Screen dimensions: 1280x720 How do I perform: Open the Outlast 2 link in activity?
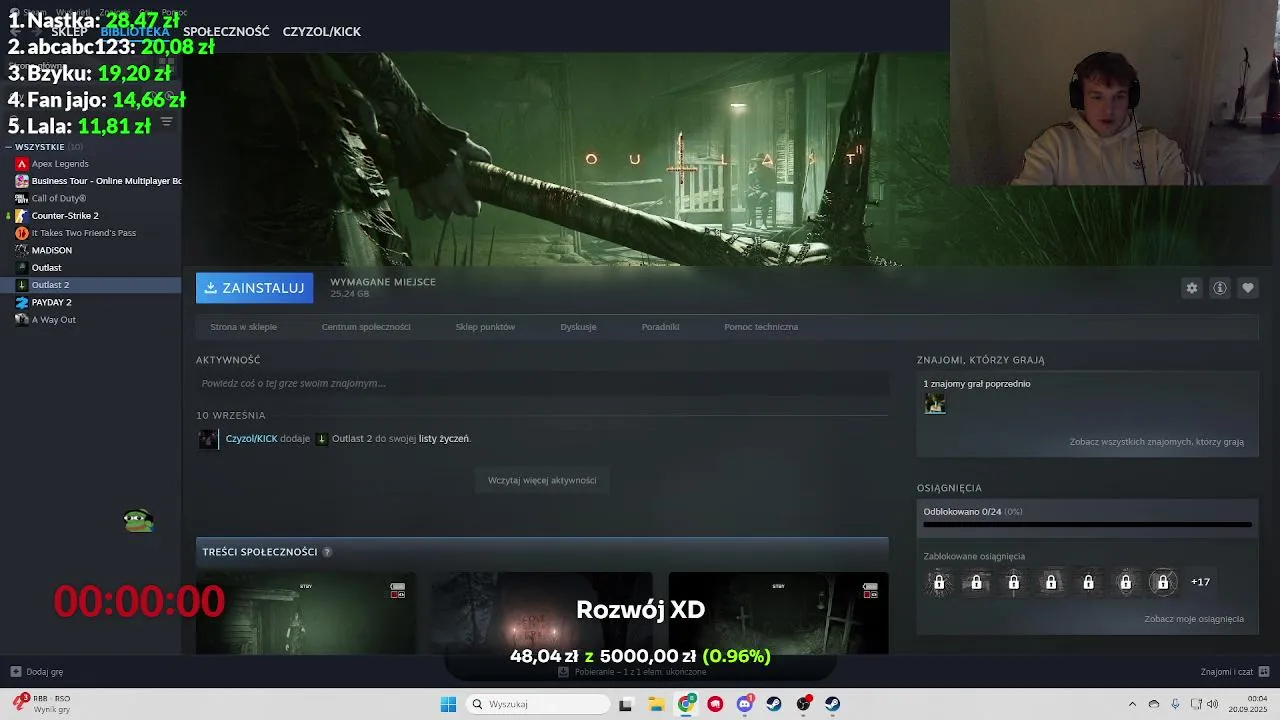coord(351,439)
